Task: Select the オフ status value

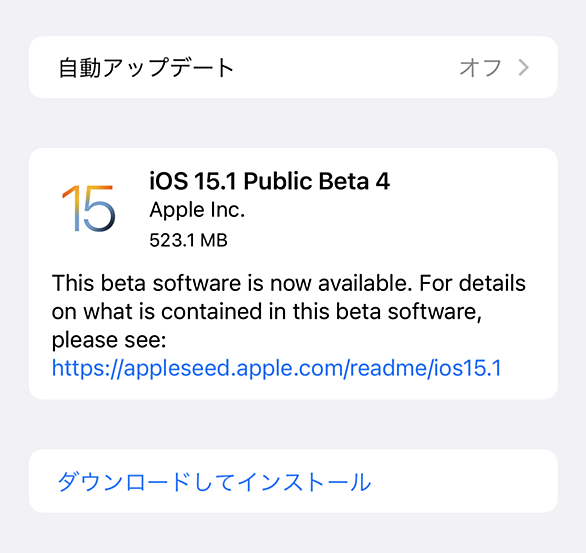Action: point(480,68)
